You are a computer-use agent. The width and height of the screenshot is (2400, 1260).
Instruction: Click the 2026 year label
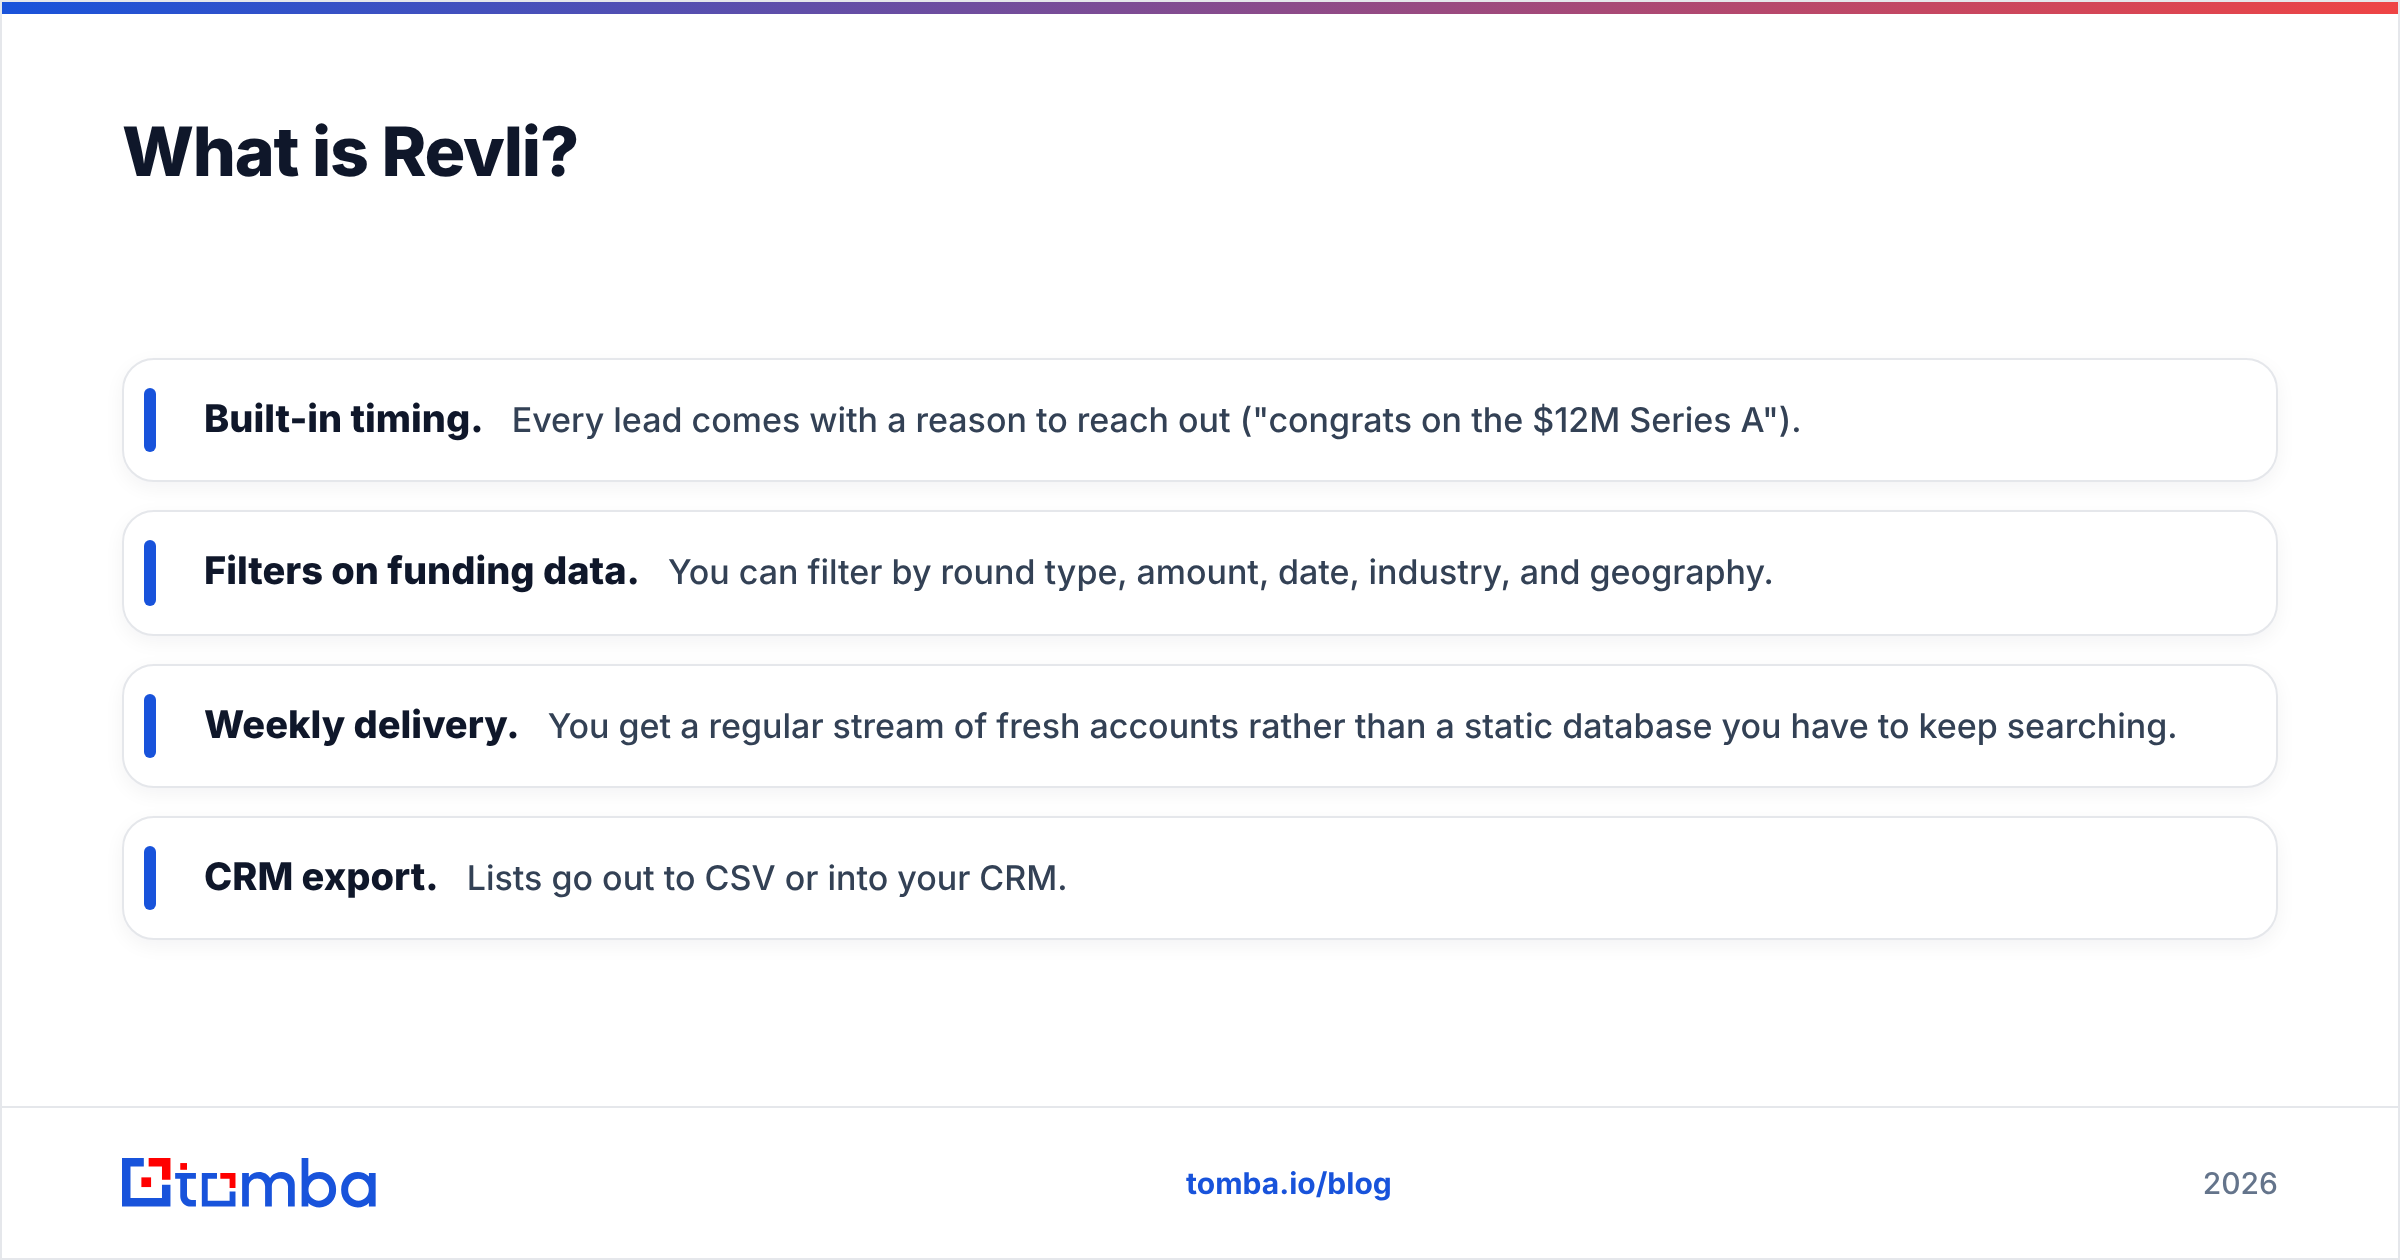coord(2240,1183)
